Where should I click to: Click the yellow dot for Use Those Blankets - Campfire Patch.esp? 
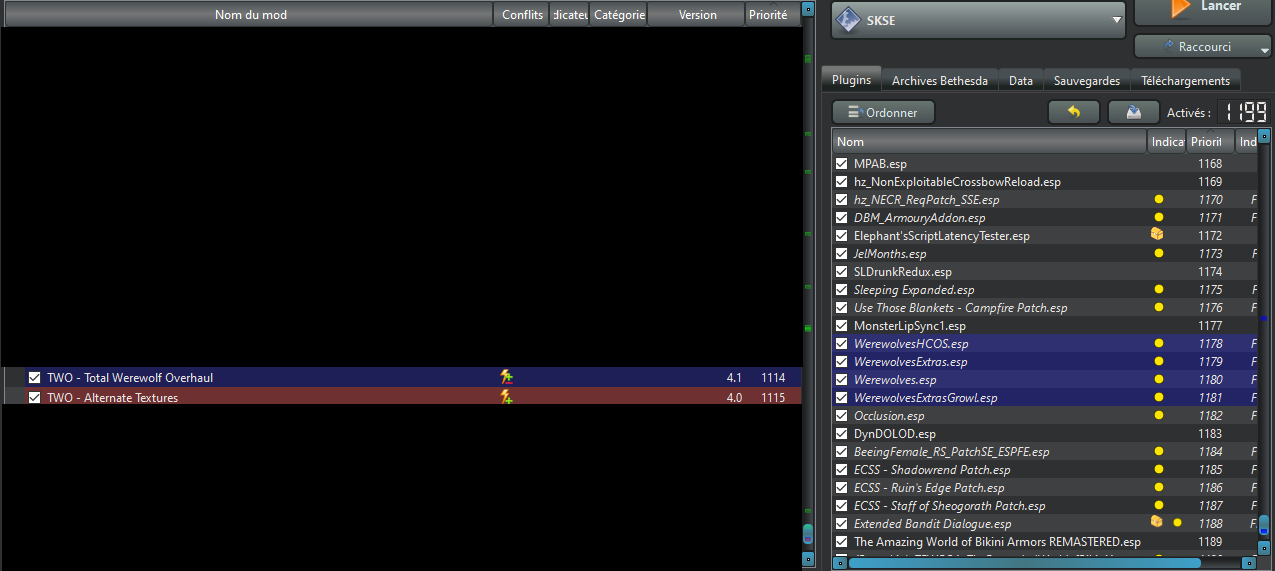pos(1159,308)
